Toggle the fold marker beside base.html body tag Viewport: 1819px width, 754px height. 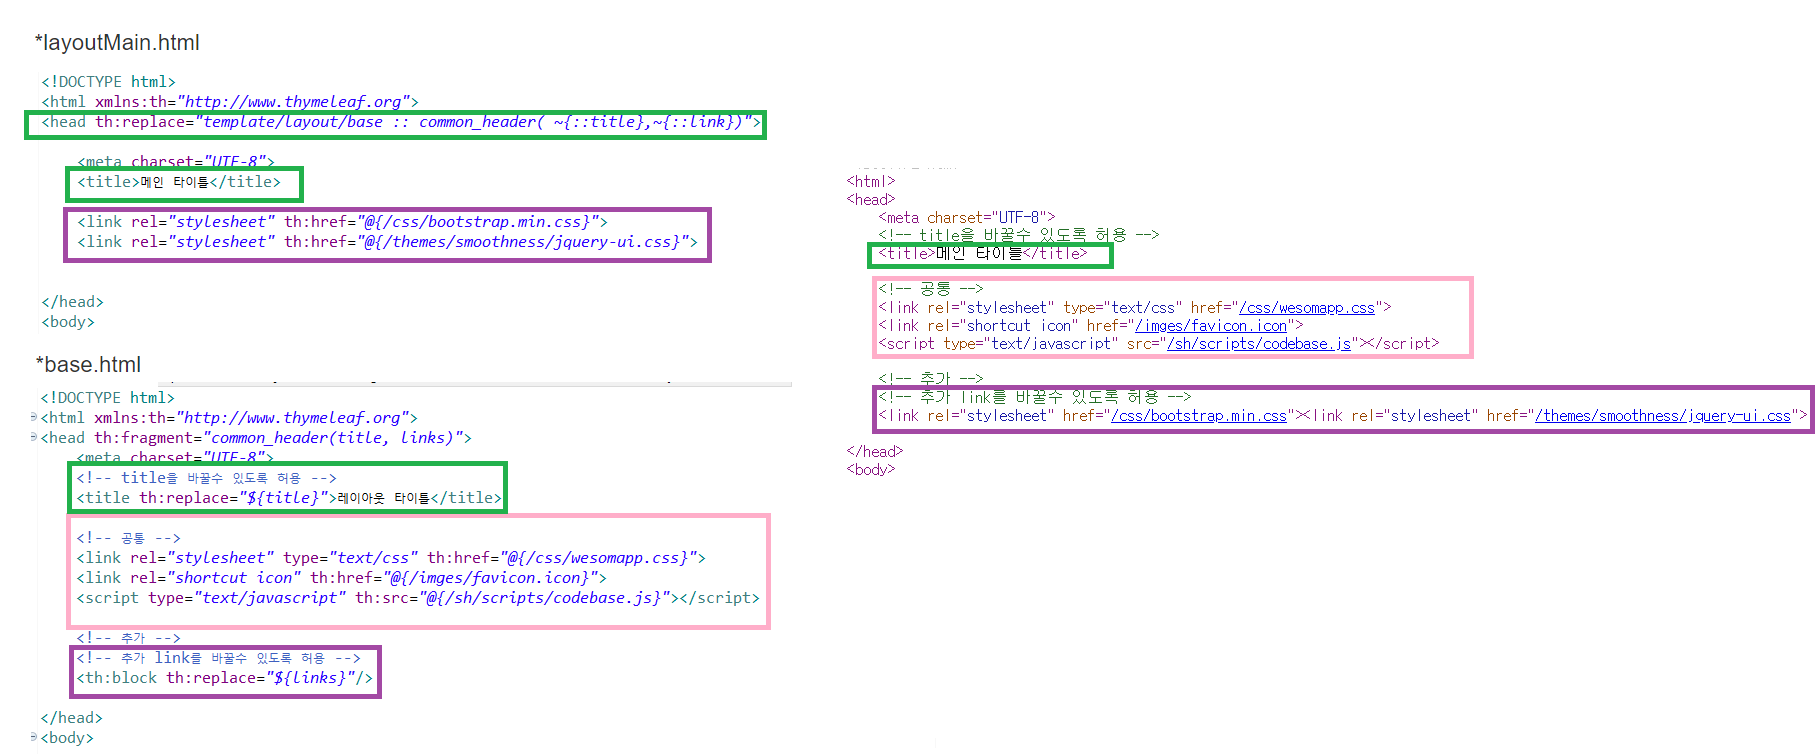pyautogui.click(x=34, y=737)
